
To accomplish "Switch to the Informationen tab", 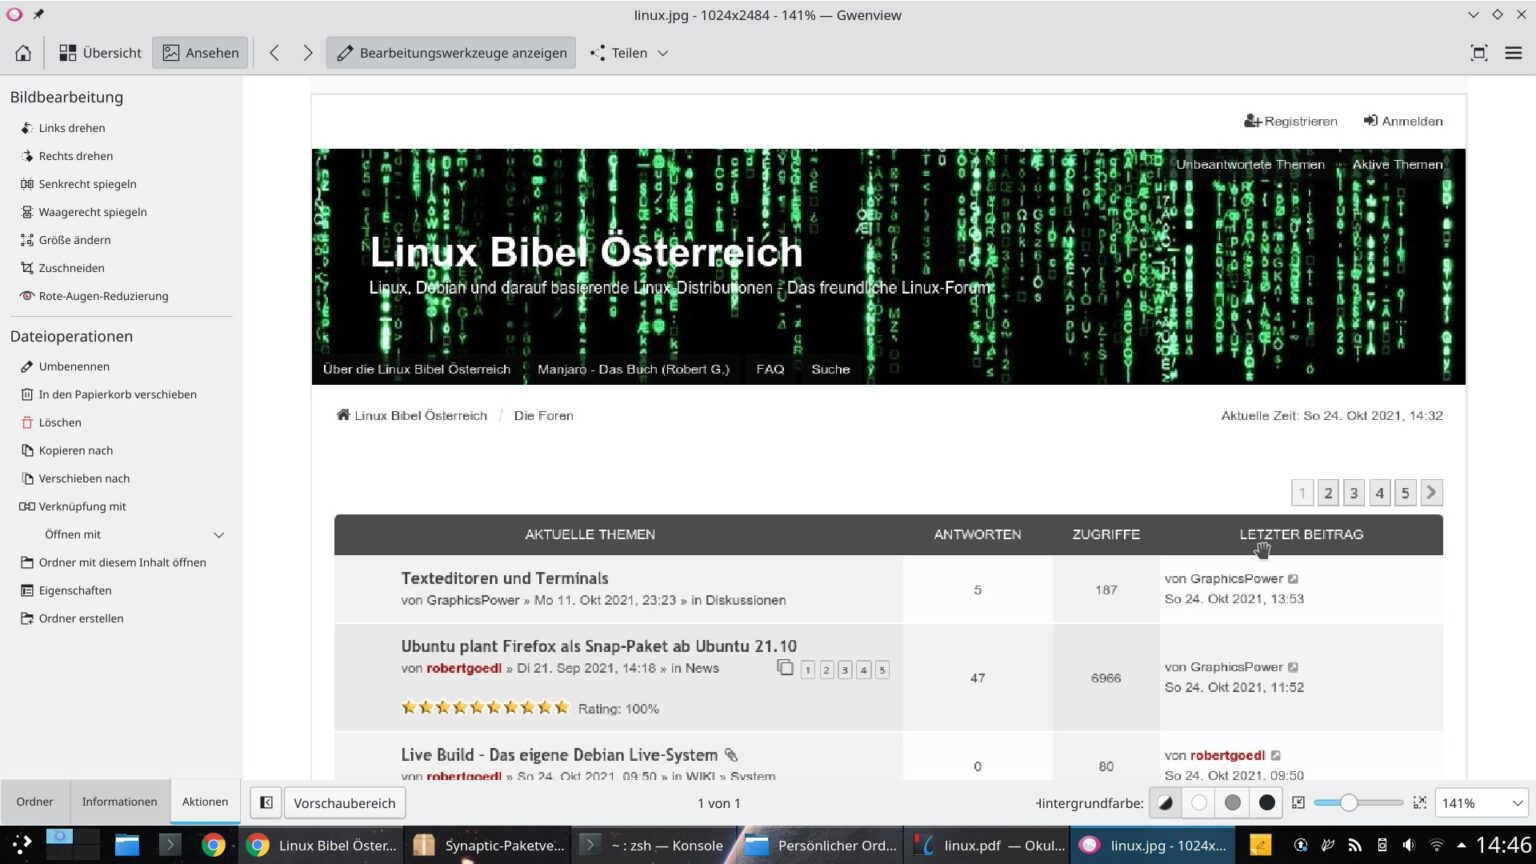I will (119, 801).
